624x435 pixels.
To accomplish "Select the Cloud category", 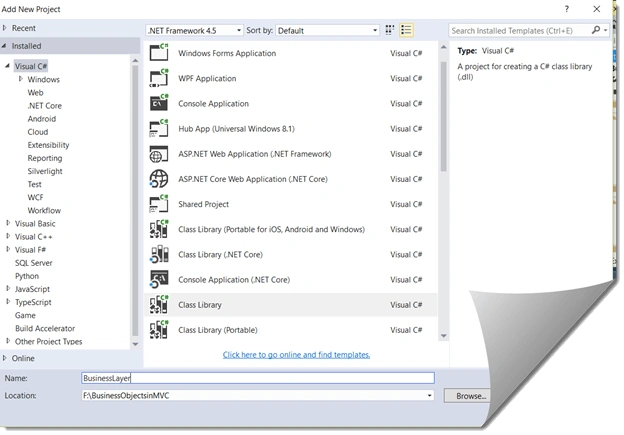I will pos(38,132).
